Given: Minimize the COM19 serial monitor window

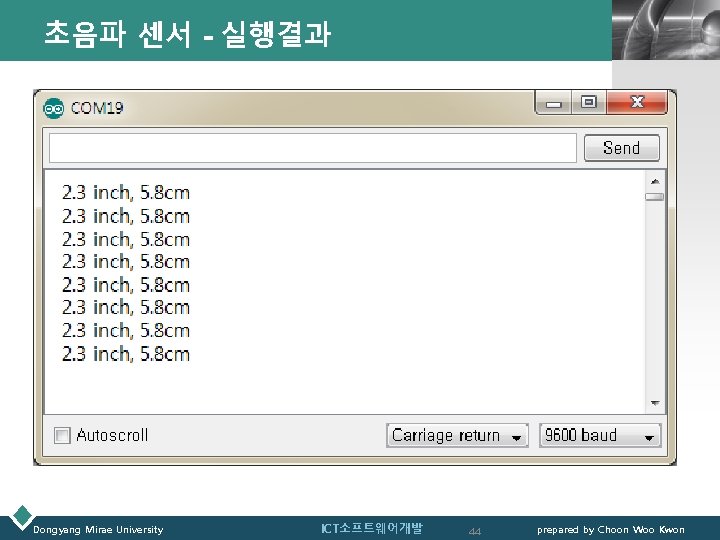Looking at the screenshot, I should pyautogui.click(x=554, y=103).
